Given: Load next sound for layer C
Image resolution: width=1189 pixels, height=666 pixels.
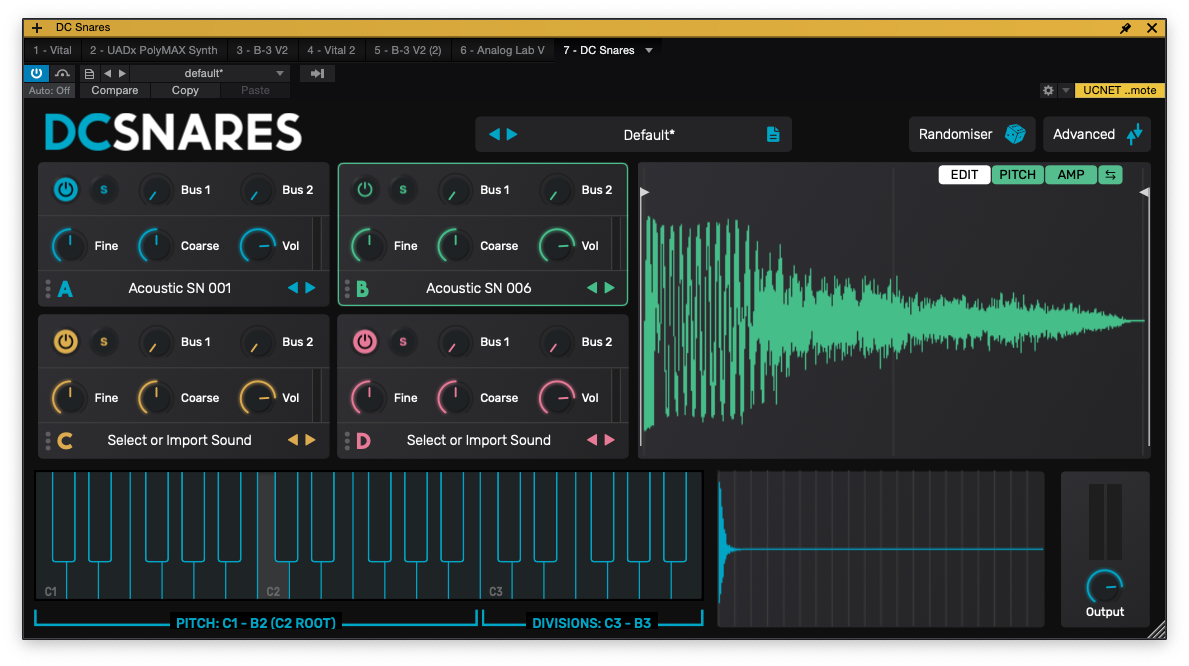Looking at the screenshot, I should pyautogui.click(x=310, y=439).
